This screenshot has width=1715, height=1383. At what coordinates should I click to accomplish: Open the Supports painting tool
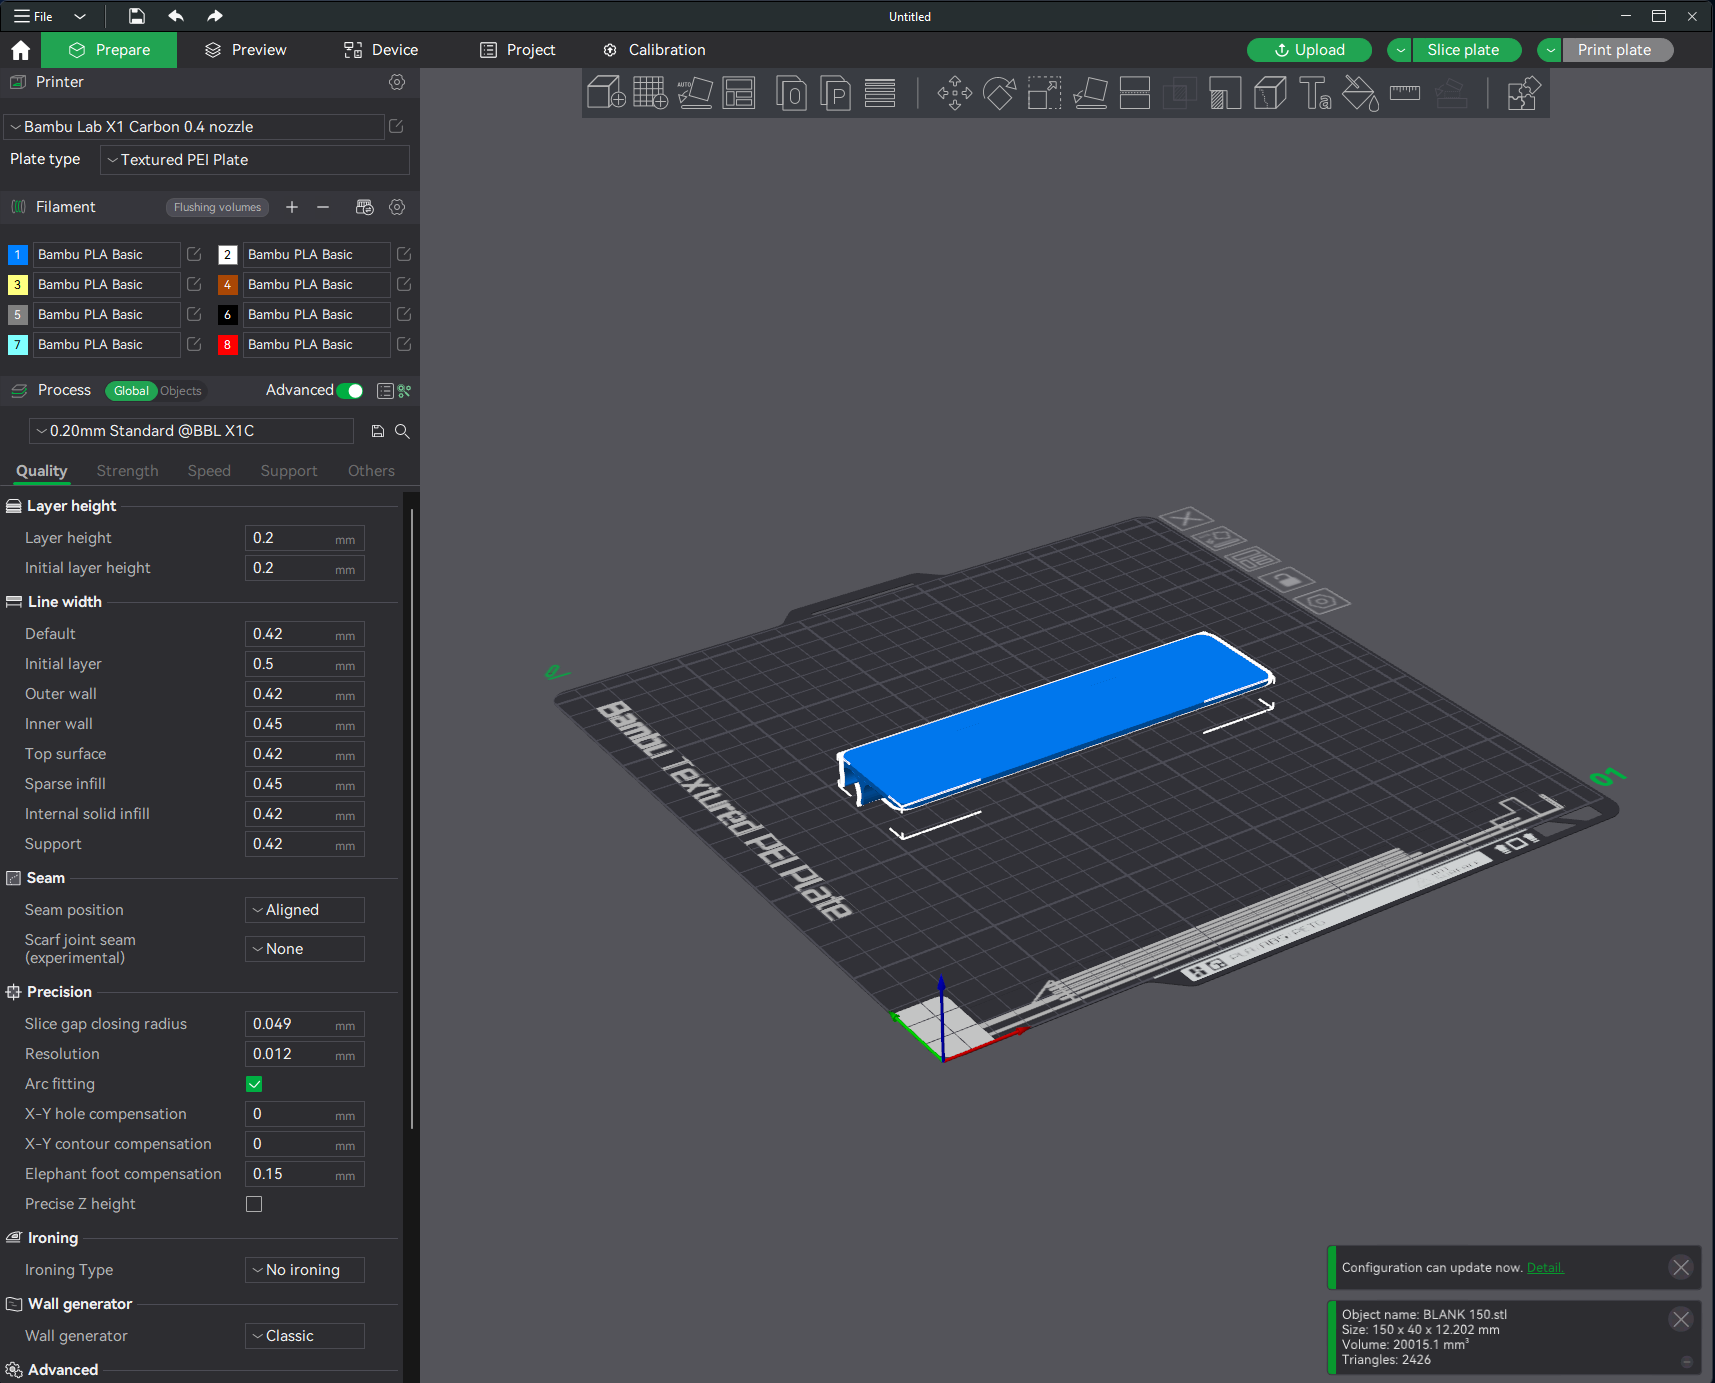click(x=1225, y=93)
